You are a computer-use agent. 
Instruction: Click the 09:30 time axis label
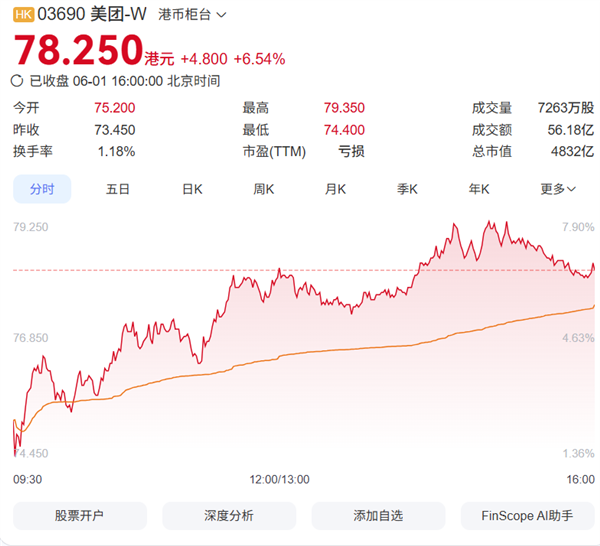click(28, 479)
